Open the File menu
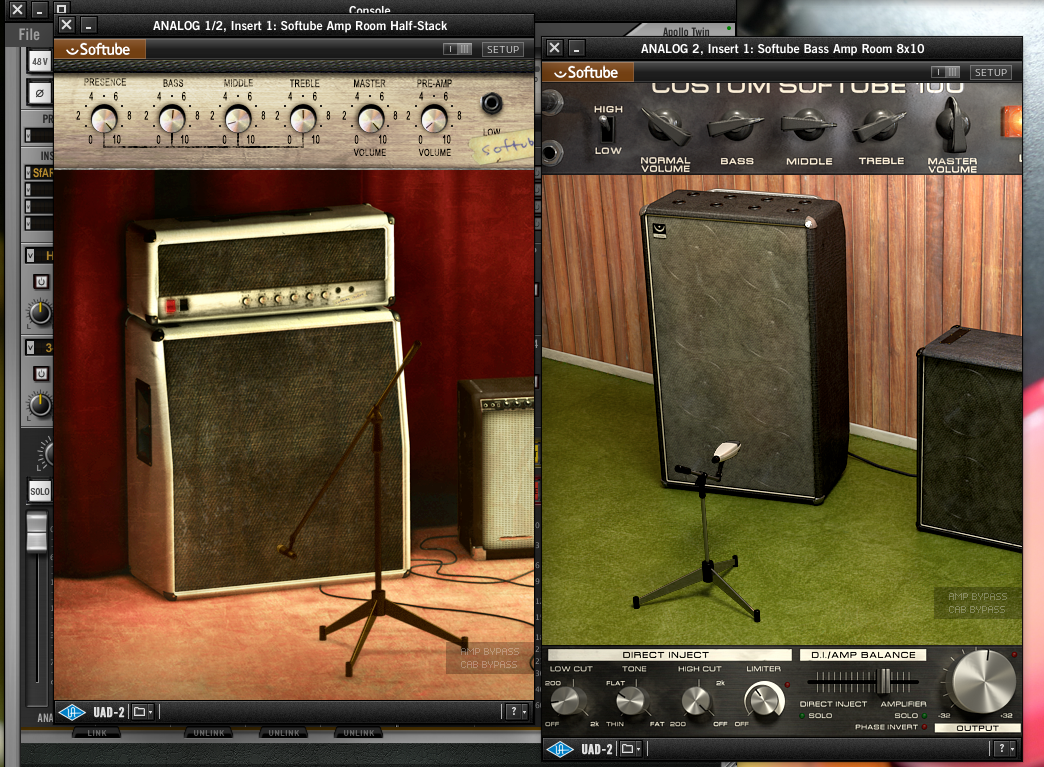1044x767 pixels. [27, 33]
